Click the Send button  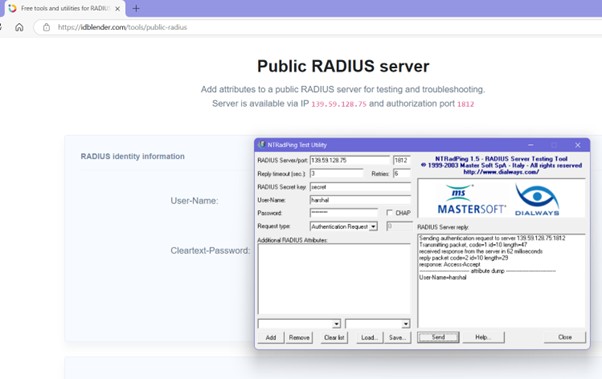[438, 337]
